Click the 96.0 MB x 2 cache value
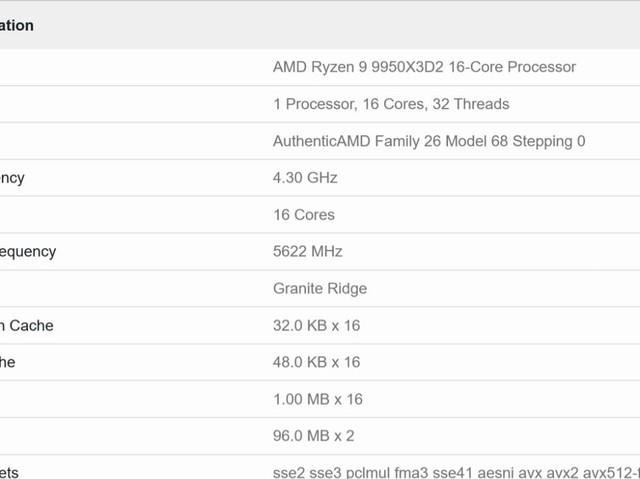The width and height of the screenshot is (640, 479). (x=313, y=436)
